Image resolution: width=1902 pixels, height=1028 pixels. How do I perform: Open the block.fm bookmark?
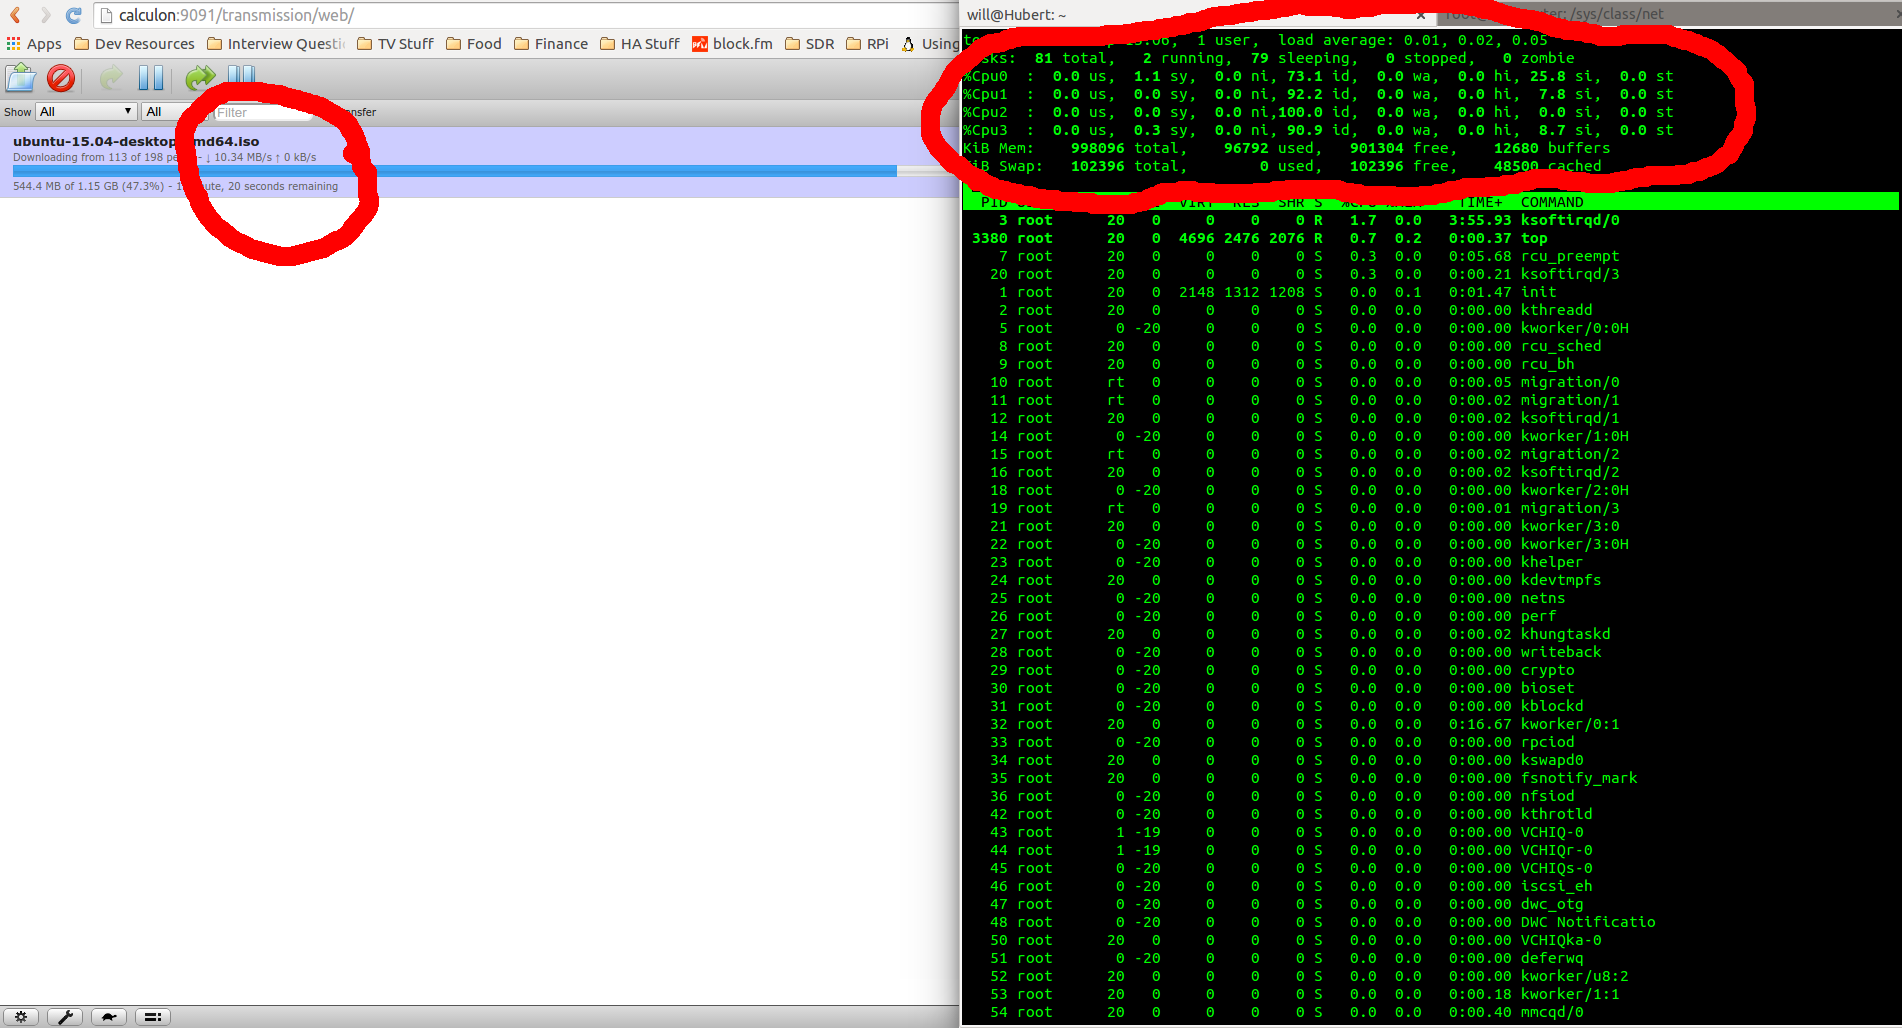732,44
